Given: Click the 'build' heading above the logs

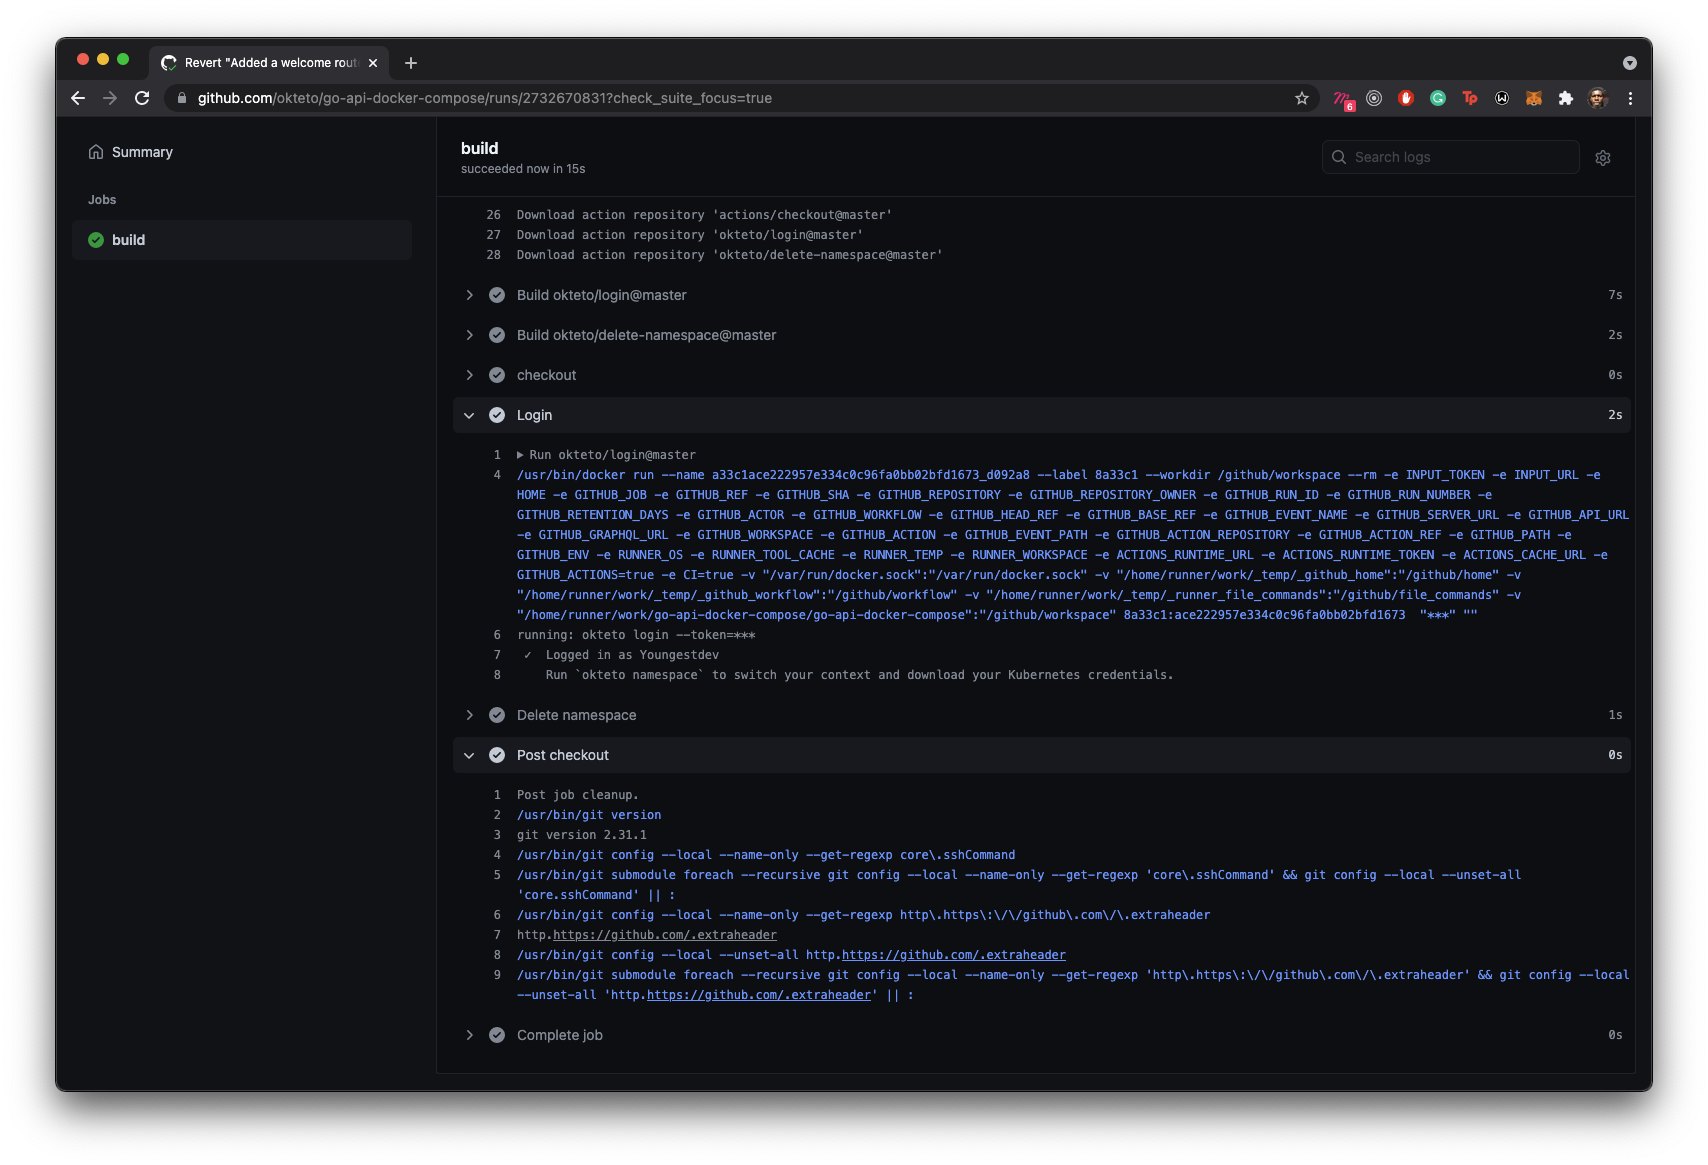Looking at the screenshot, I should [x=480, y=148].
